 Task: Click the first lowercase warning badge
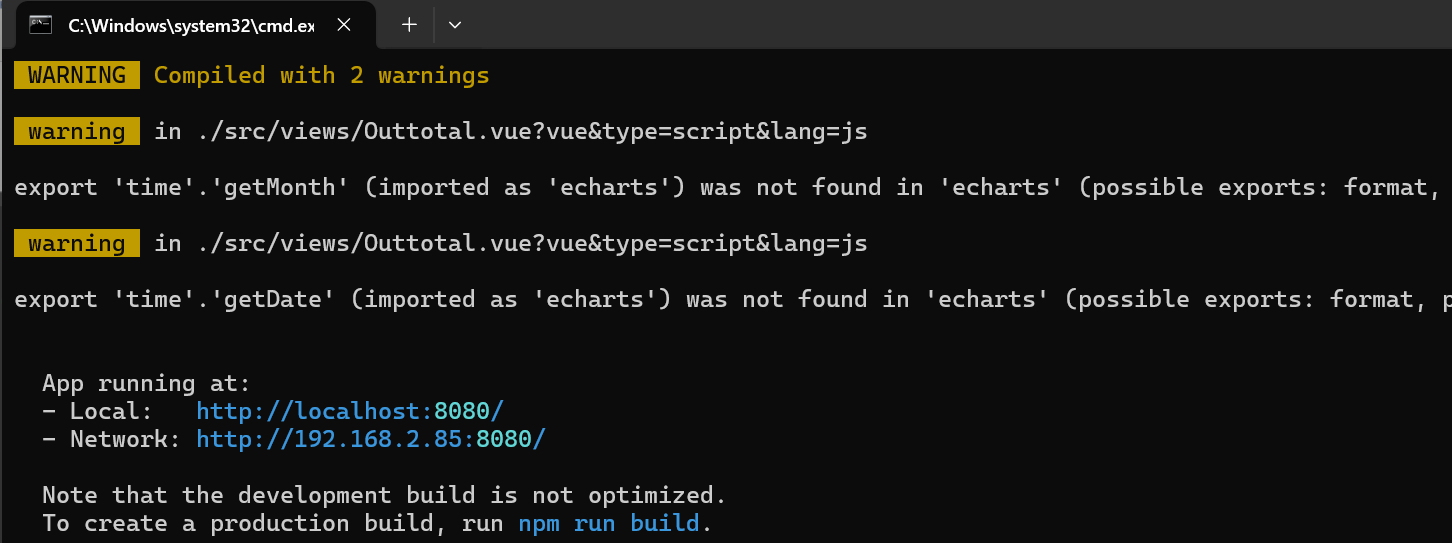[x=77, y=131]
